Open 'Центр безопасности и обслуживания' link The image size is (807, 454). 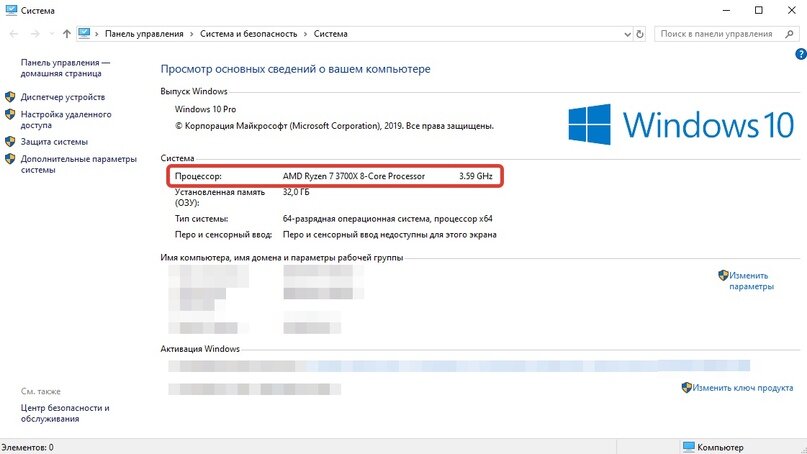point(65,413)
